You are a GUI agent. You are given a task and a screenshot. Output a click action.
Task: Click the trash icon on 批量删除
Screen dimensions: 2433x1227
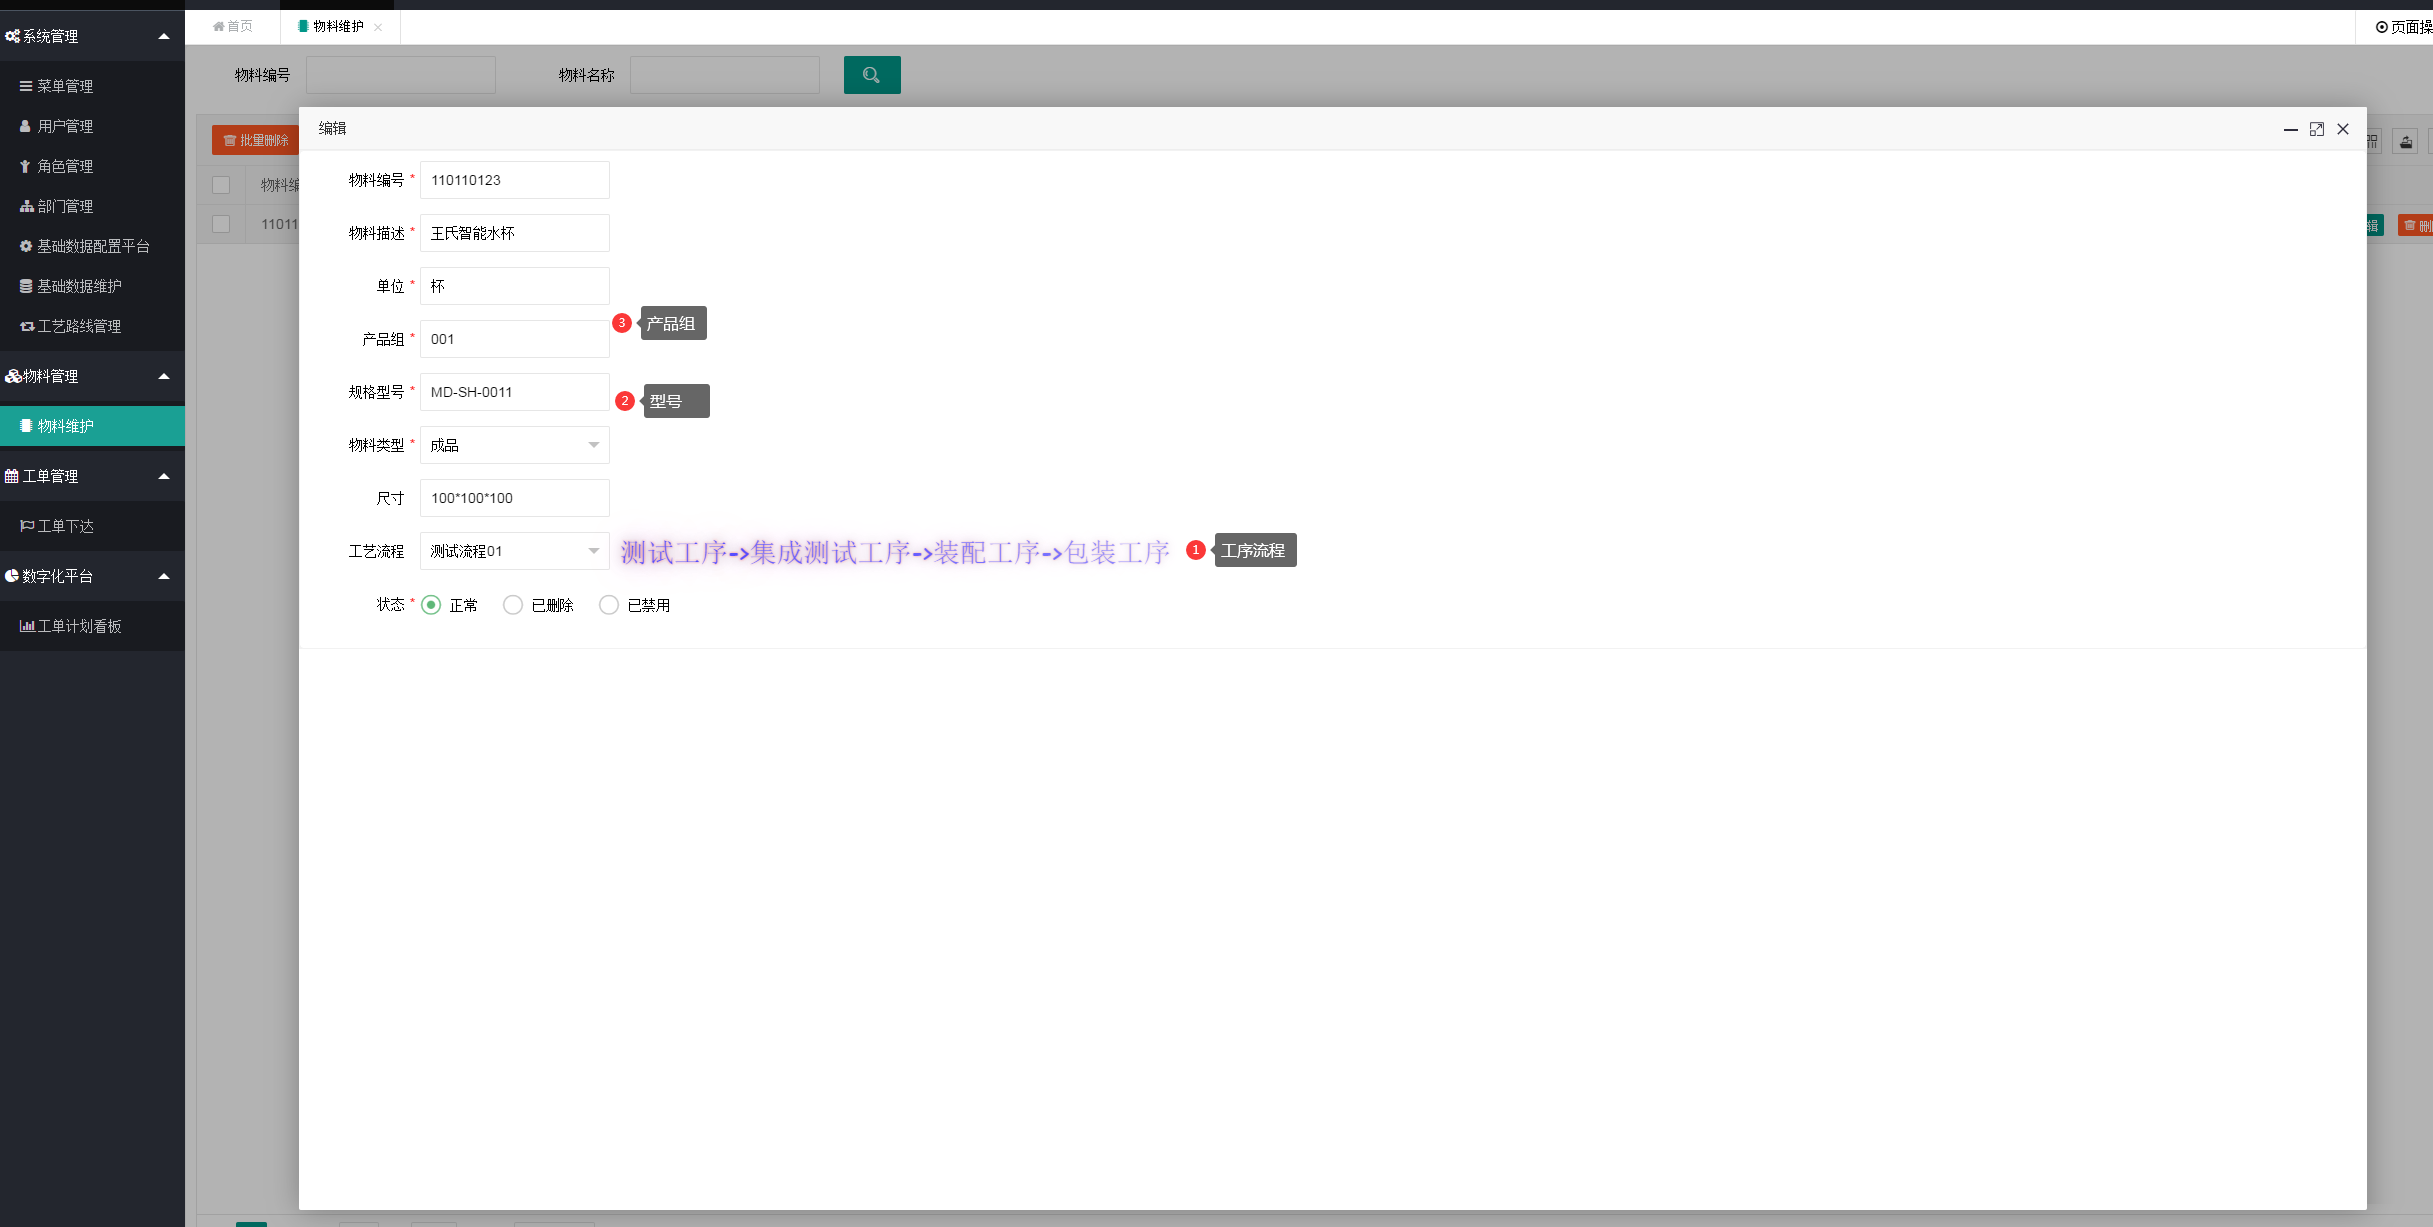pyautogui.click(x=229, y=140)
